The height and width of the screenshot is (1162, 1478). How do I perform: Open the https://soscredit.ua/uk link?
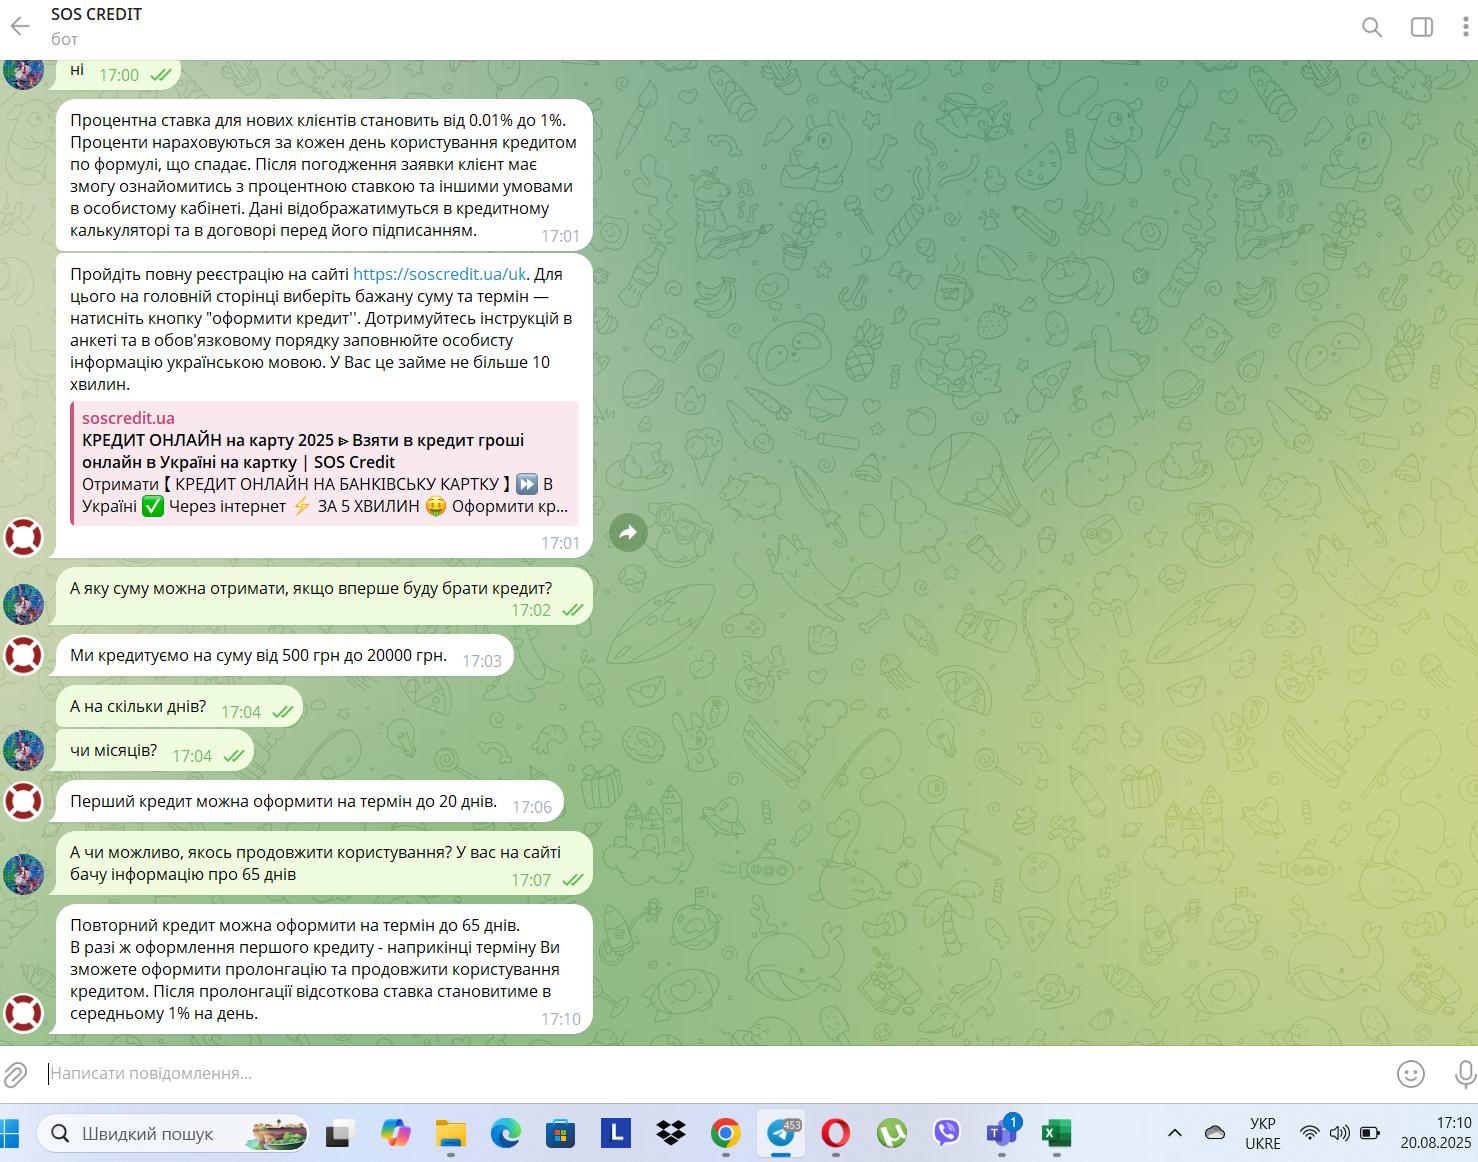(439, 274)
